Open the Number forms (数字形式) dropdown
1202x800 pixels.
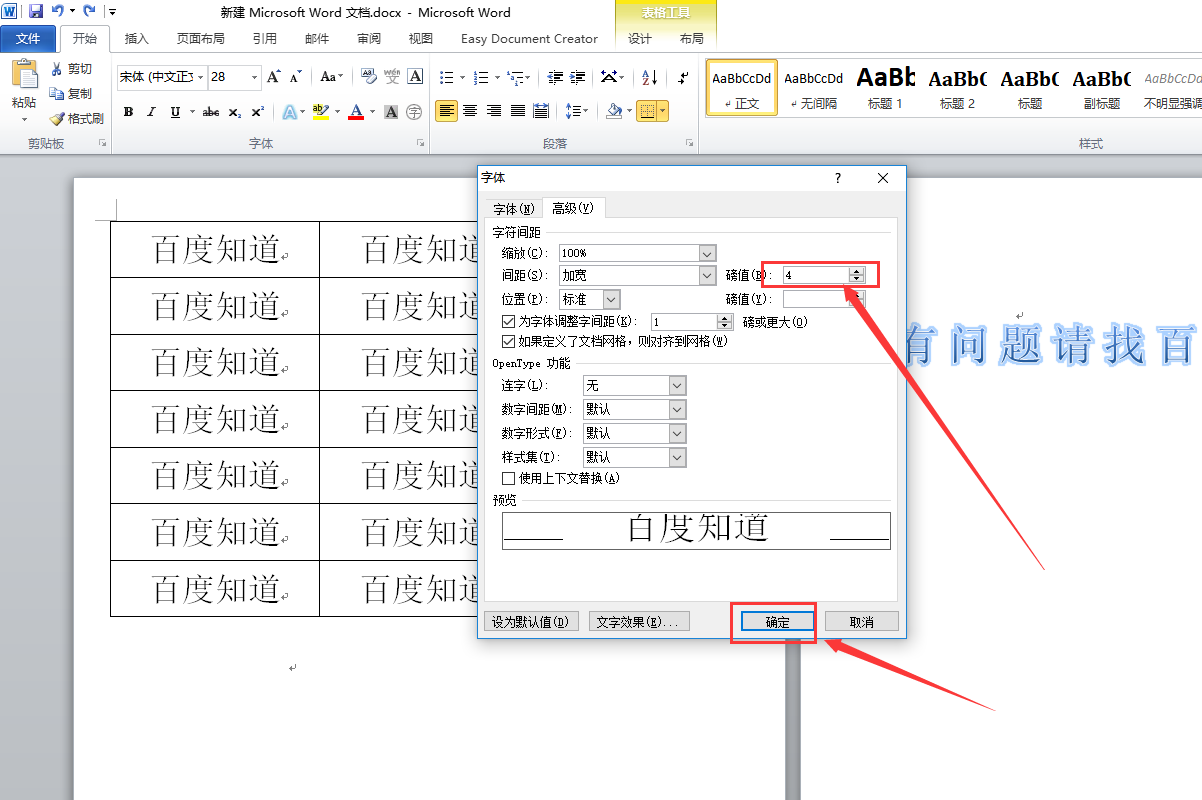tap(678, 434)
